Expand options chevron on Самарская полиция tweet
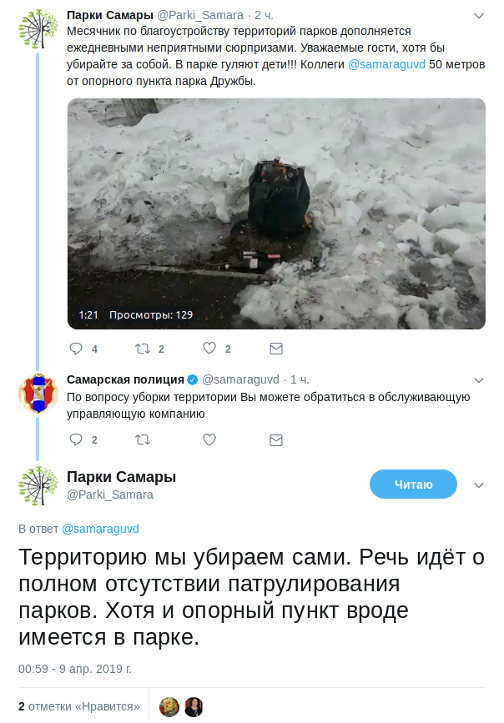The width and height of the screenshot is (504, 723). (x=479, y=380)
